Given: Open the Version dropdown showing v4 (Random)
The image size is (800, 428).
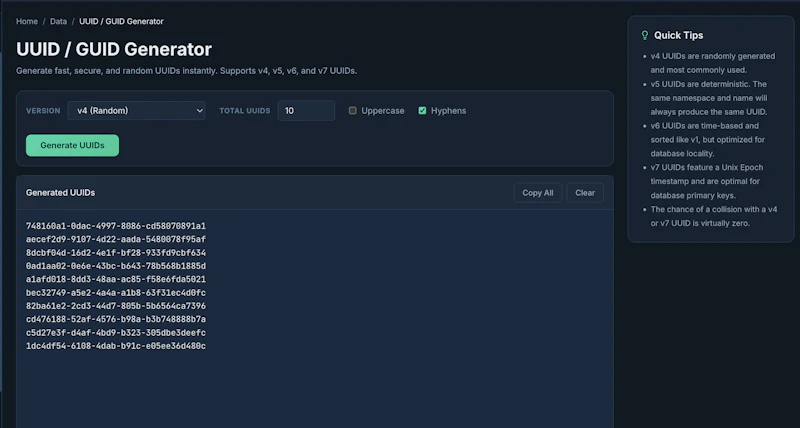Looking at the screenshot, I should 136,111.
